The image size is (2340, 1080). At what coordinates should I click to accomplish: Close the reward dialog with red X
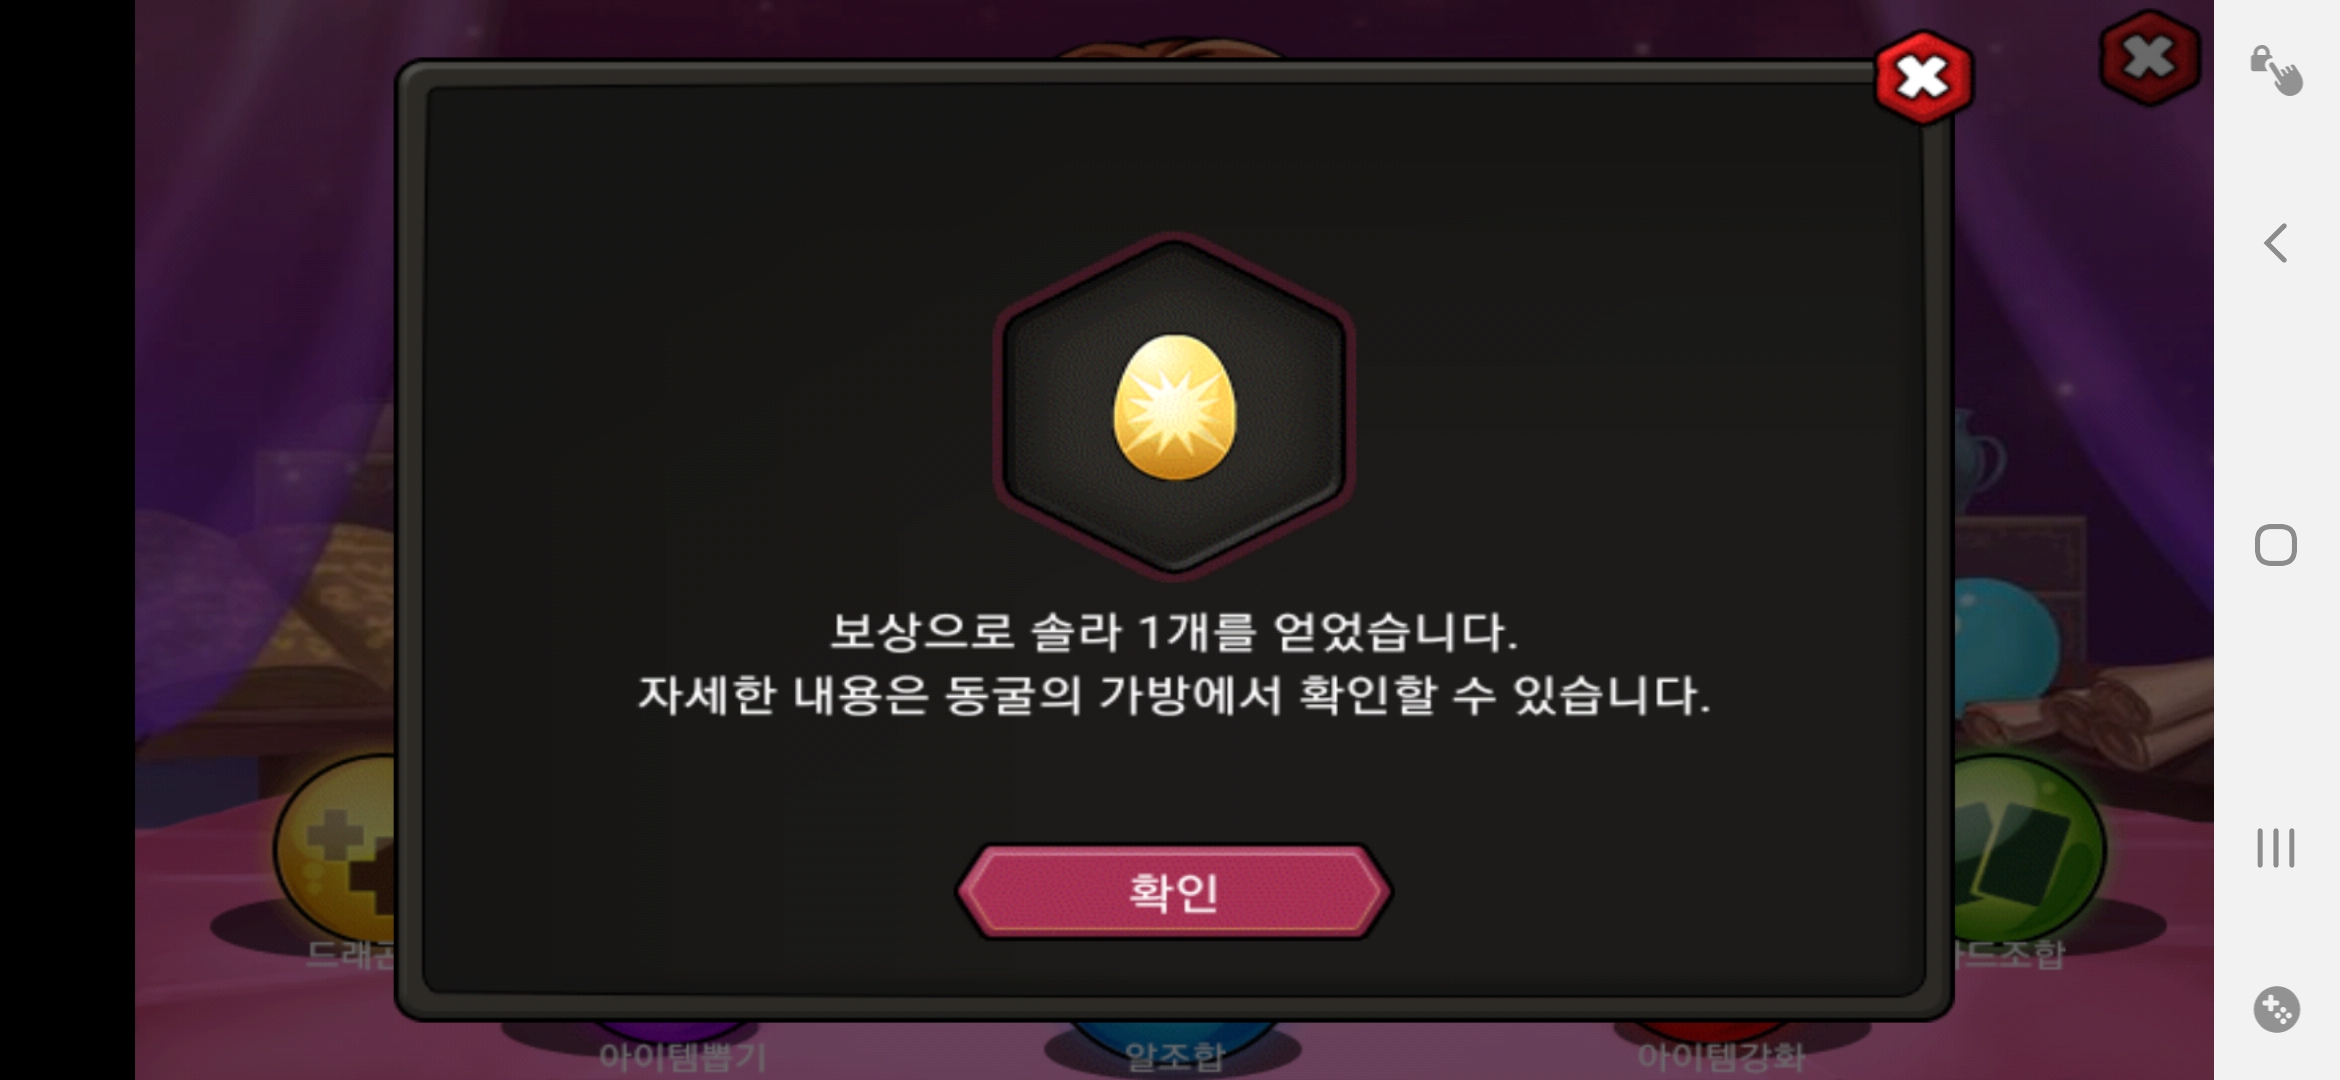coord(1923,78)
